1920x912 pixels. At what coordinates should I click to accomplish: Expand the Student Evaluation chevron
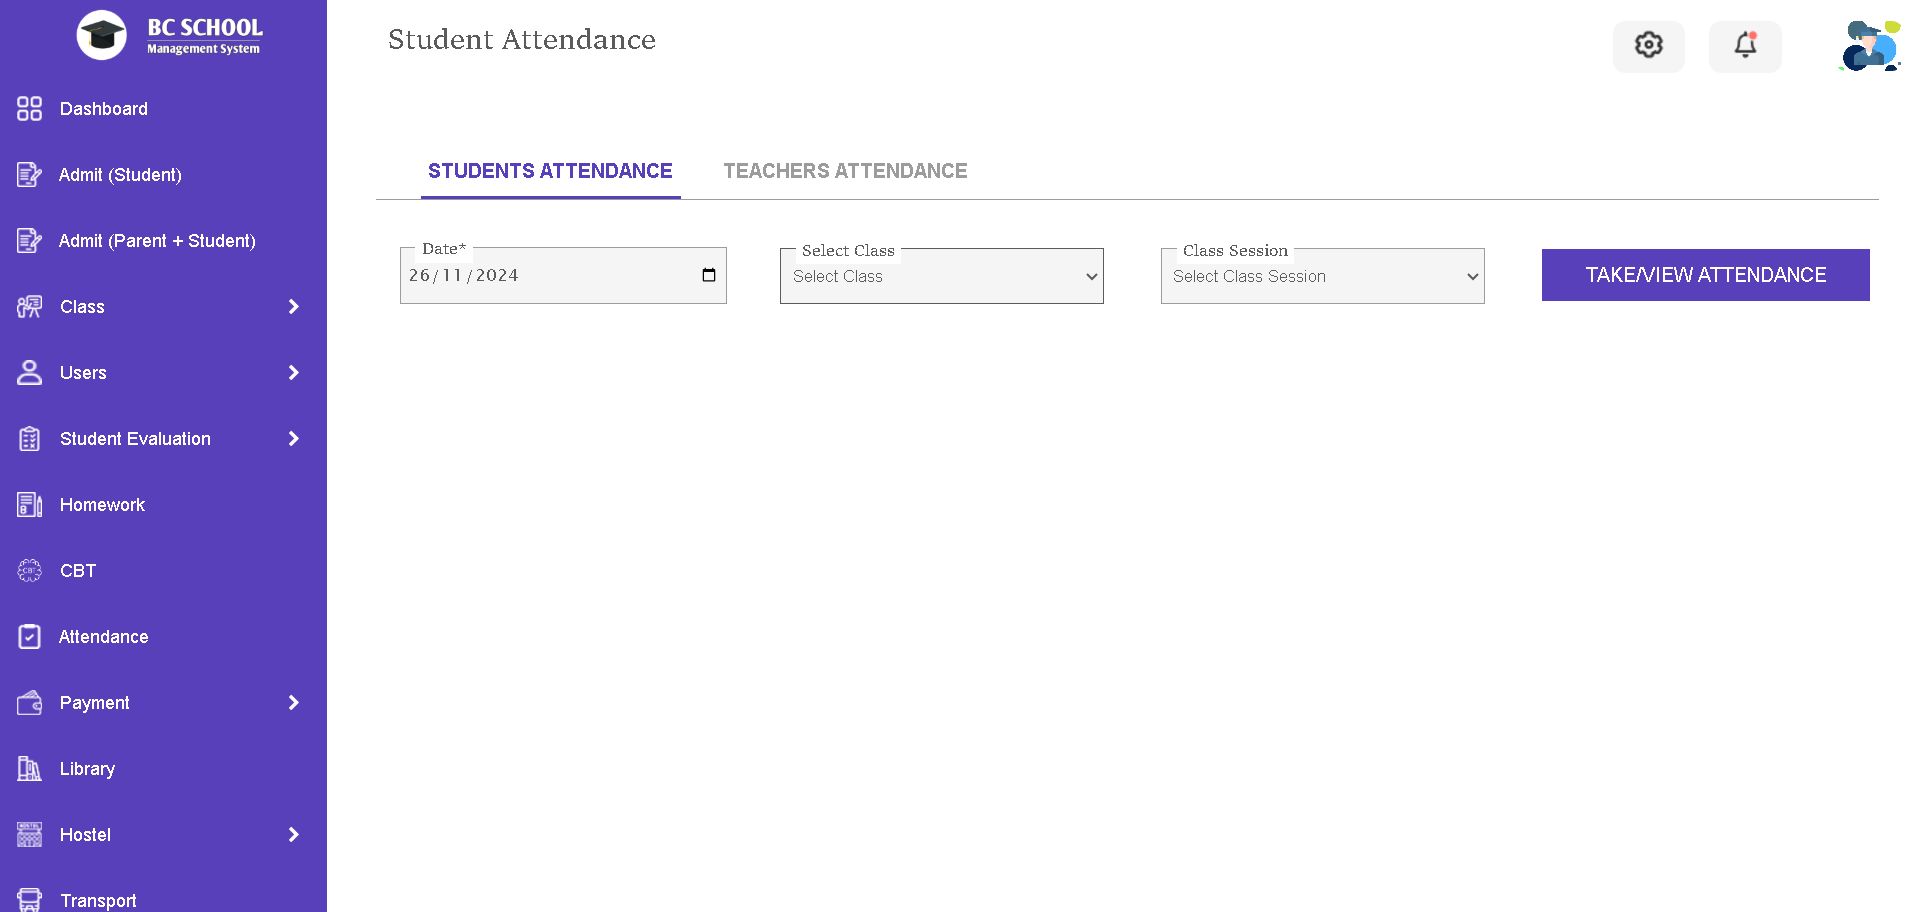click(x=293, y=439)
